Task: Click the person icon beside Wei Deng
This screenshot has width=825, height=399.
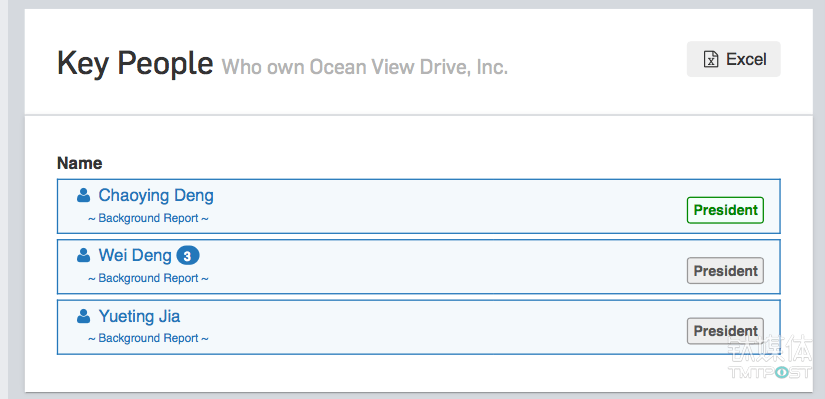Action: point(84,256)
